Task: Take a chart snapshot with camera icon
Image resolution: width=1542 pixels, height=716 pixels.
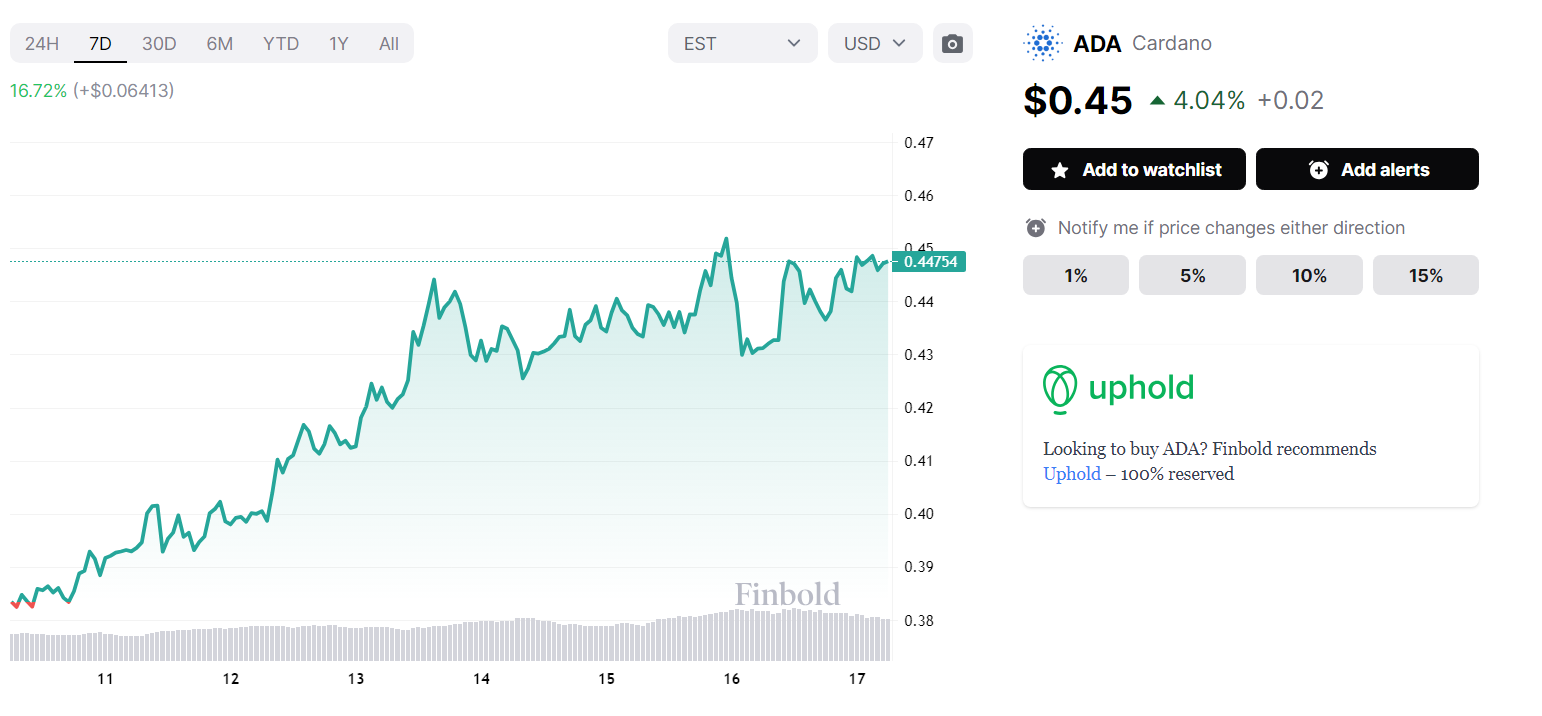Action: (953, 43)
